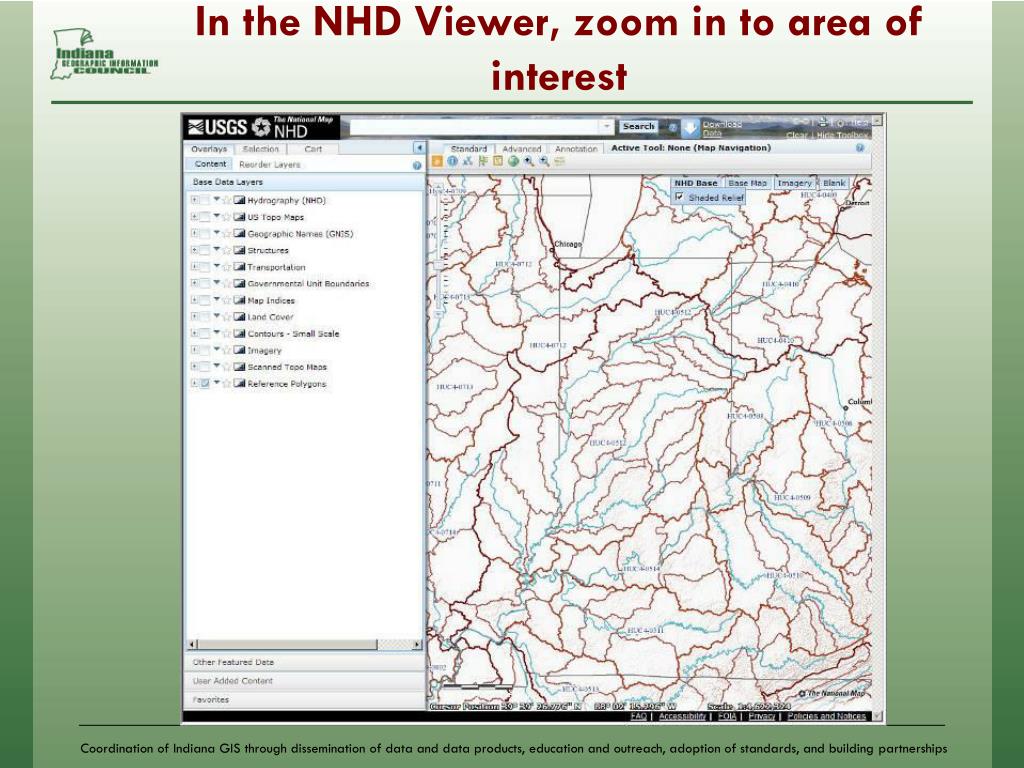Open the search box dropdown arrow
Viewport: 1024px width, 768px height.
pyautogui.click(x=607, y=127)
